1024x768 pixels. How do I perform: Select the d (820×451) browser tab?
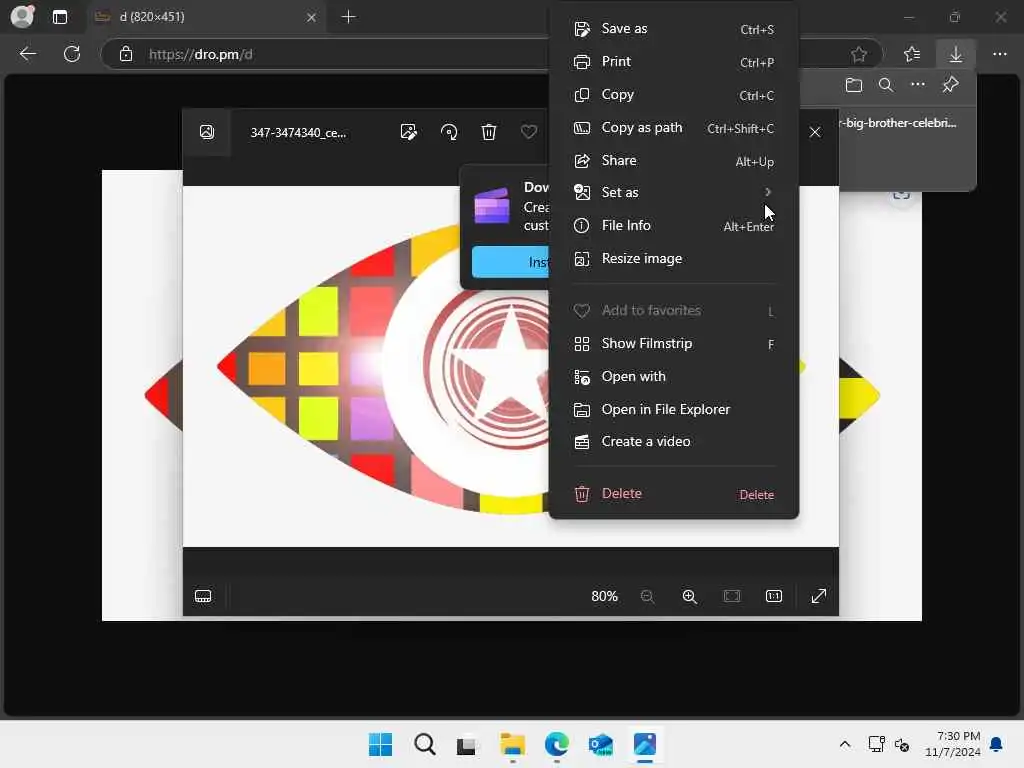pos(204,17)
